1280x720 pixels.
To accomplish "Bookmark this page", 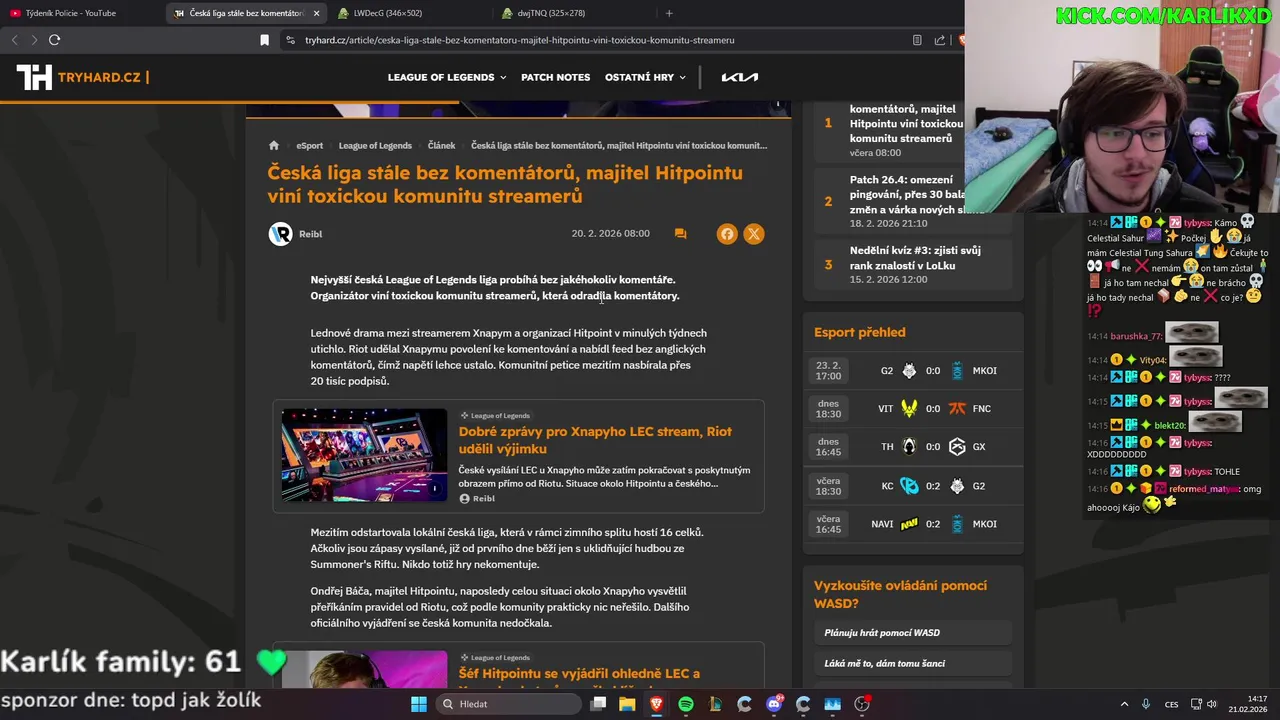I will coord(264,40).
